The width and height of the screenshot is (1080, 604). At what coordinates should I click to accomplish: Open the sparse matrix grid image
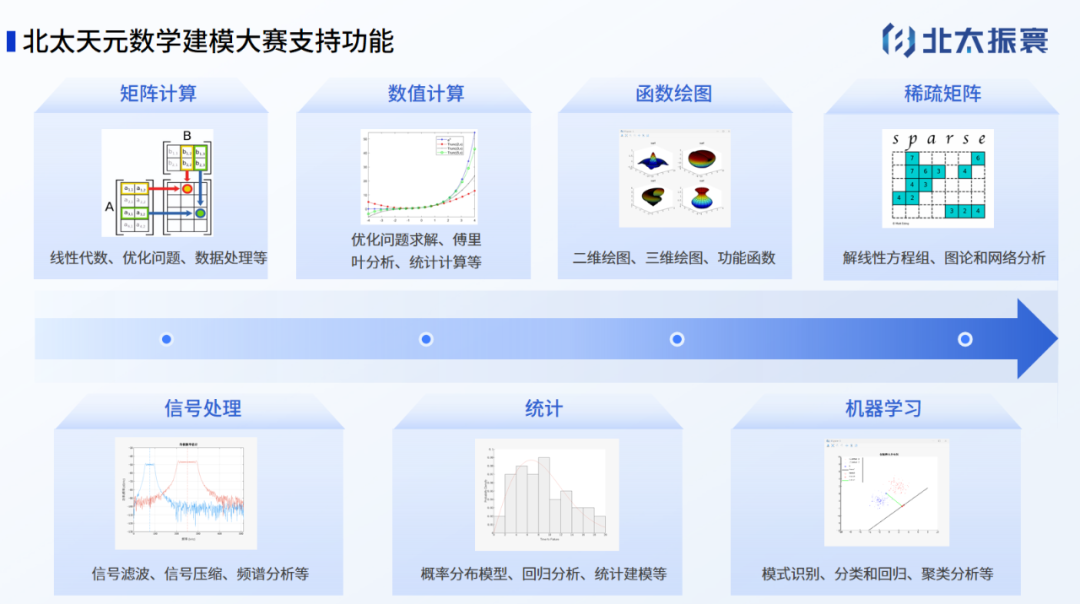pos(938,179)
